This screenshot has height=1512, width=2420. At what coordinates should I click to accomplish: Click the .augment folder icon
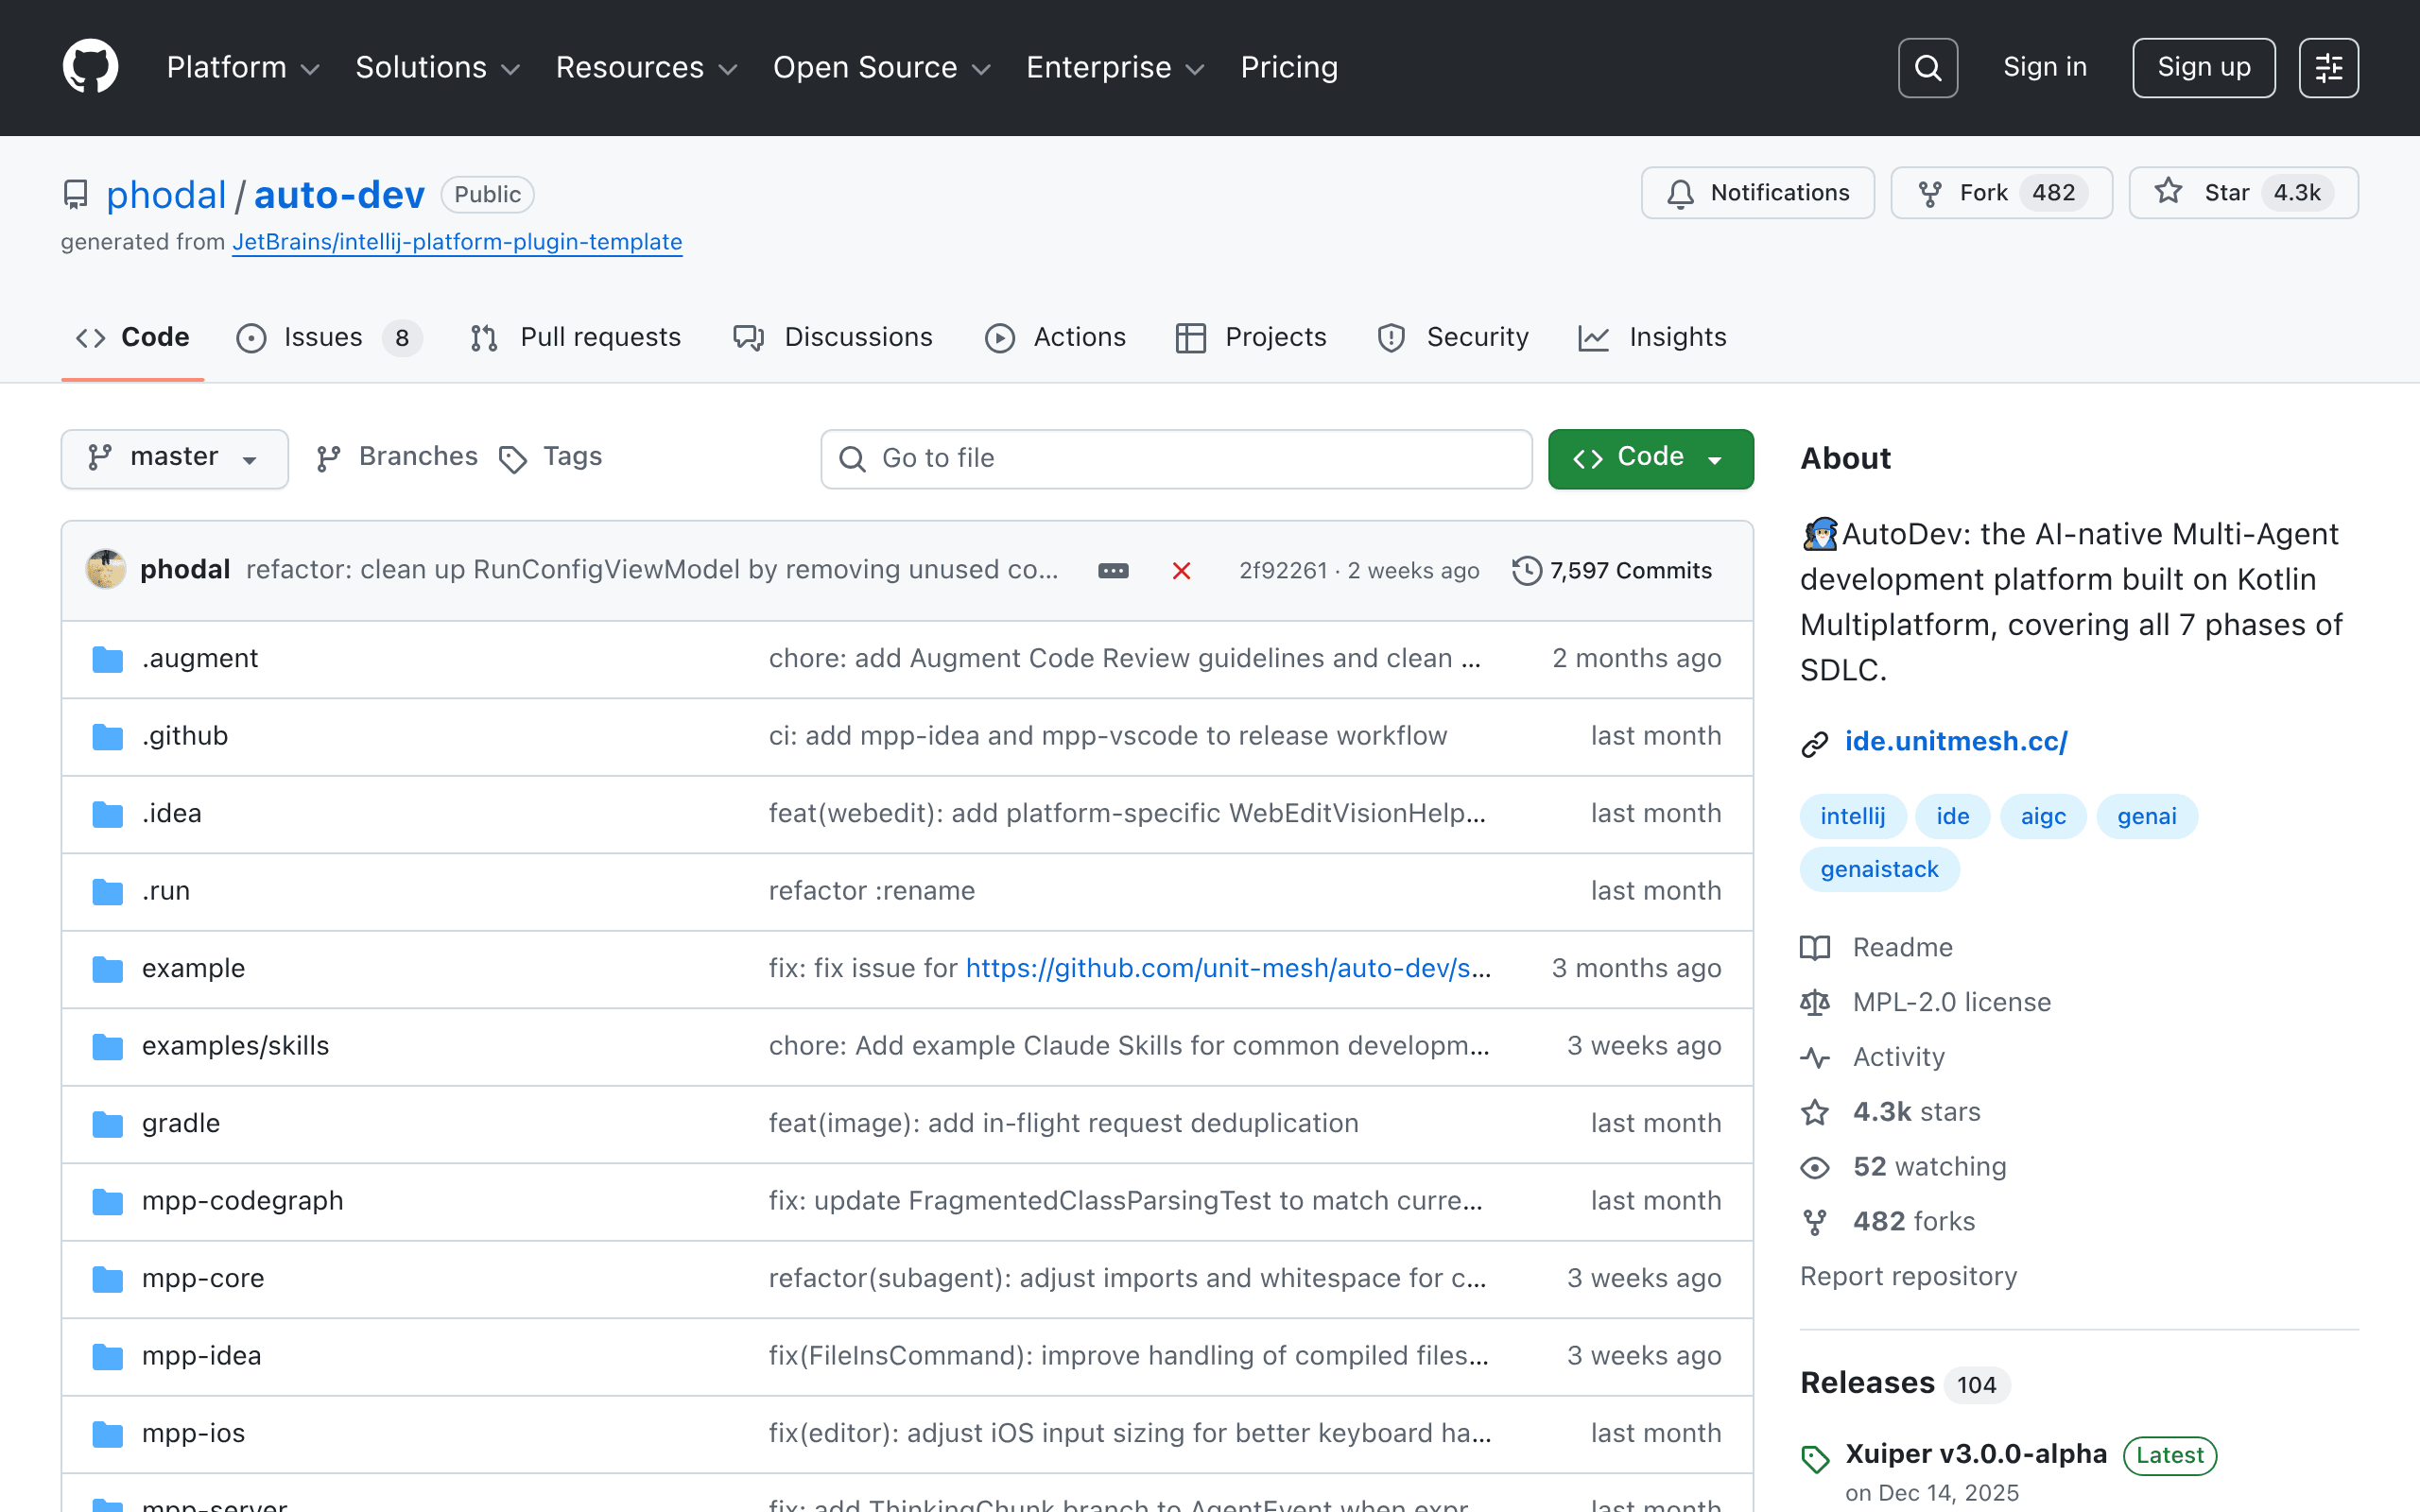(x=107, y=659)
